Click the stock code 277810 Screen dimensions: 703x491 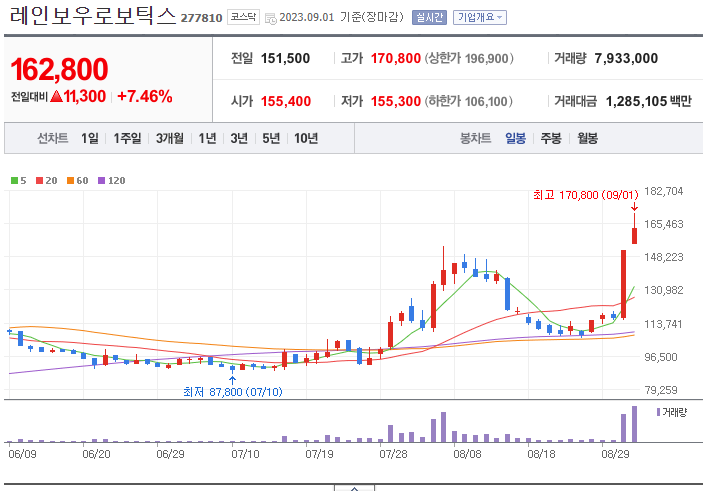coord(201,18)
